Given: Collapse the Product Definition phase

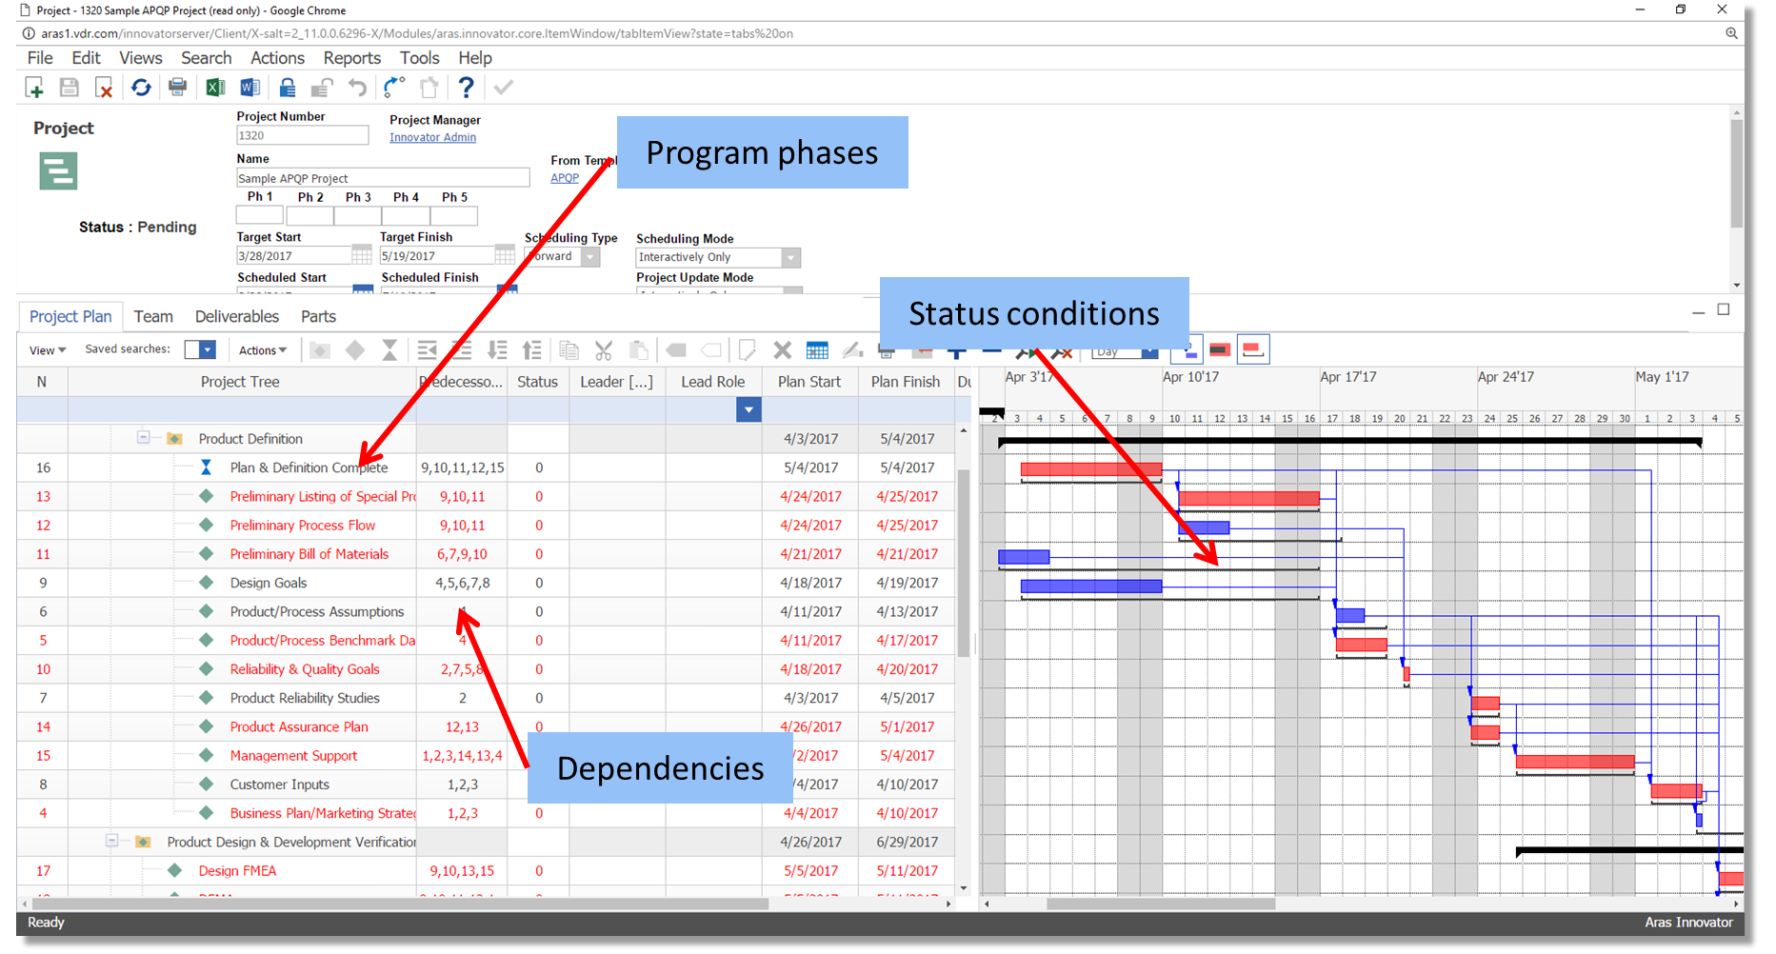Looking at the screenshot, I should click(x=141, y=438).
